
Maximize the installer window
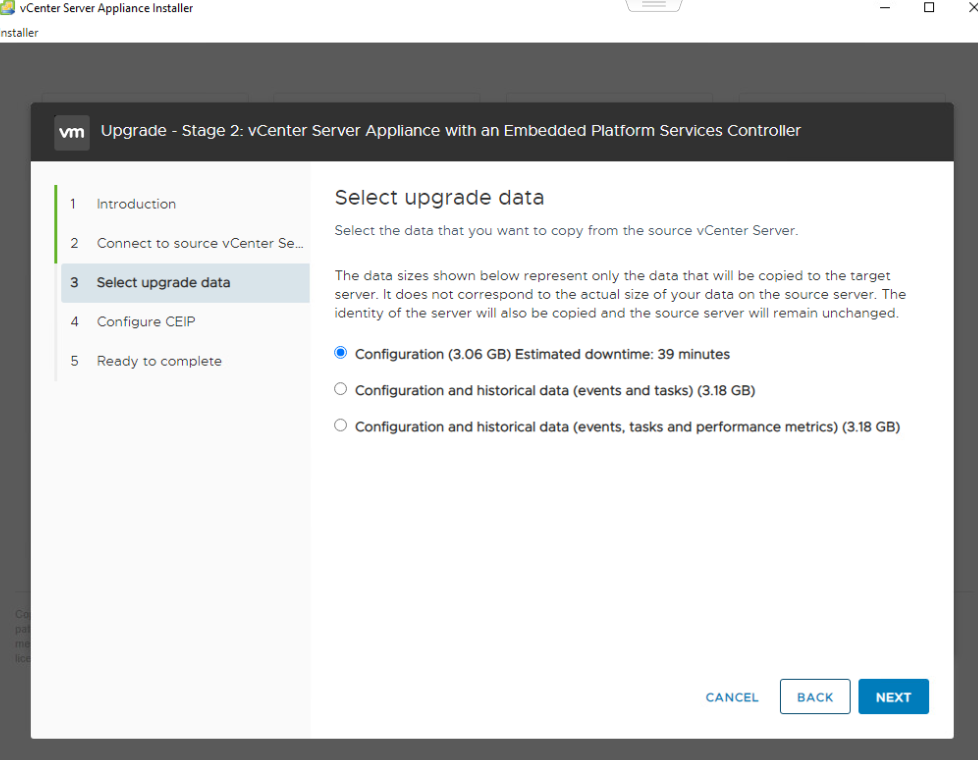pos(929,7)
